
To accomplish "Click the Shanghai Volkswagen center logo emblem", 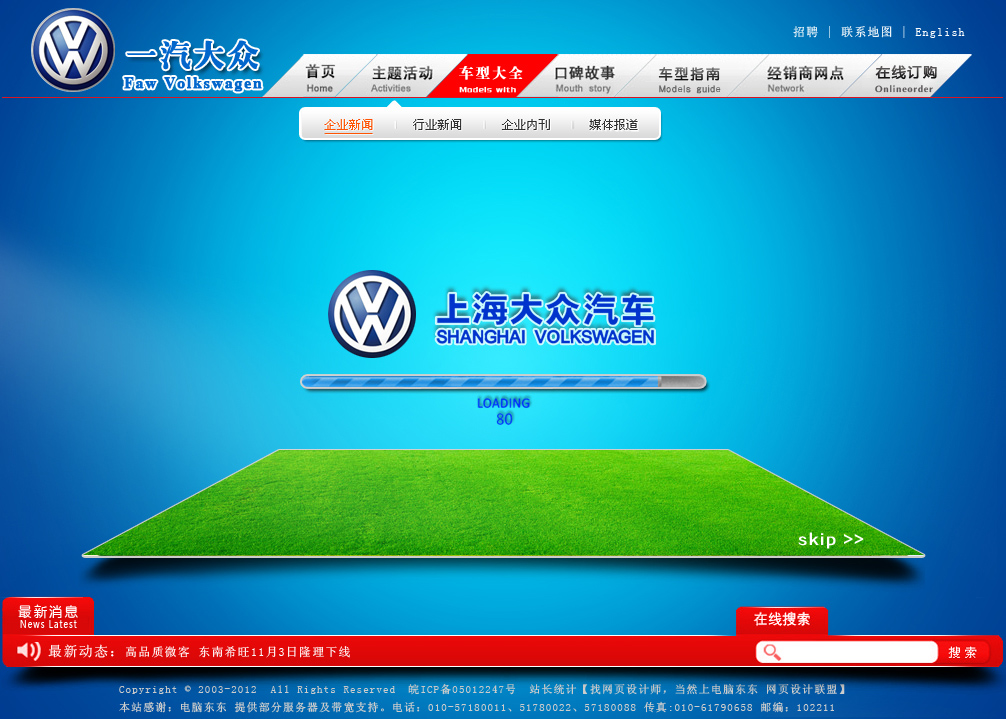I will [x=372, y=314].
